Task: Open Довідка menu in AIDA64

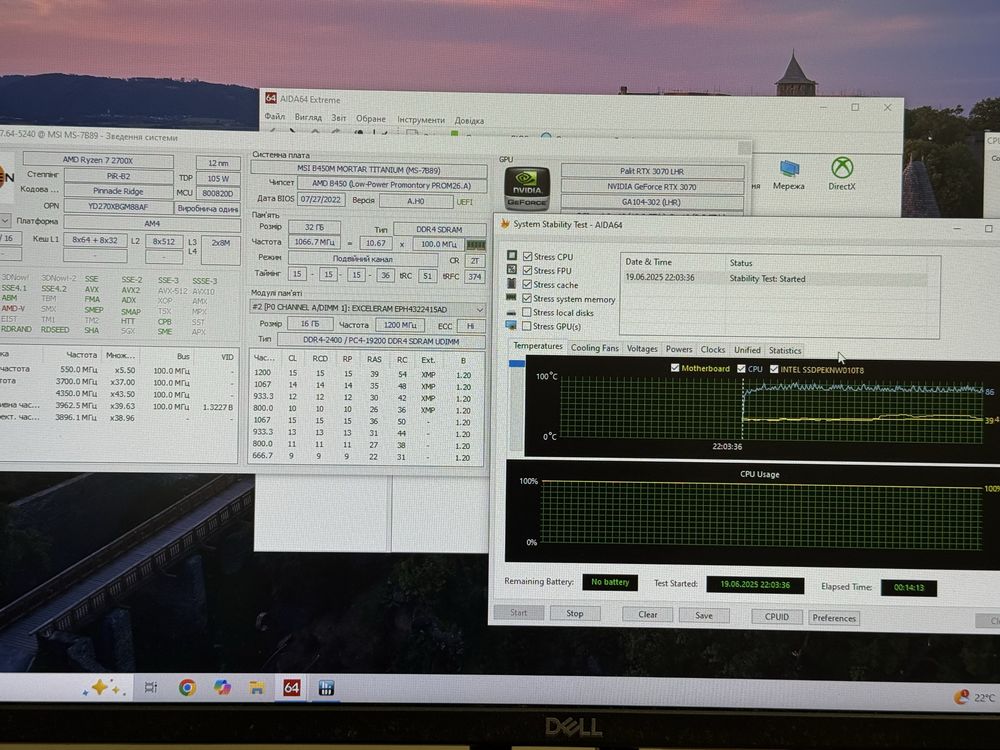Action: pyautogui.click(x=469, y=121)
